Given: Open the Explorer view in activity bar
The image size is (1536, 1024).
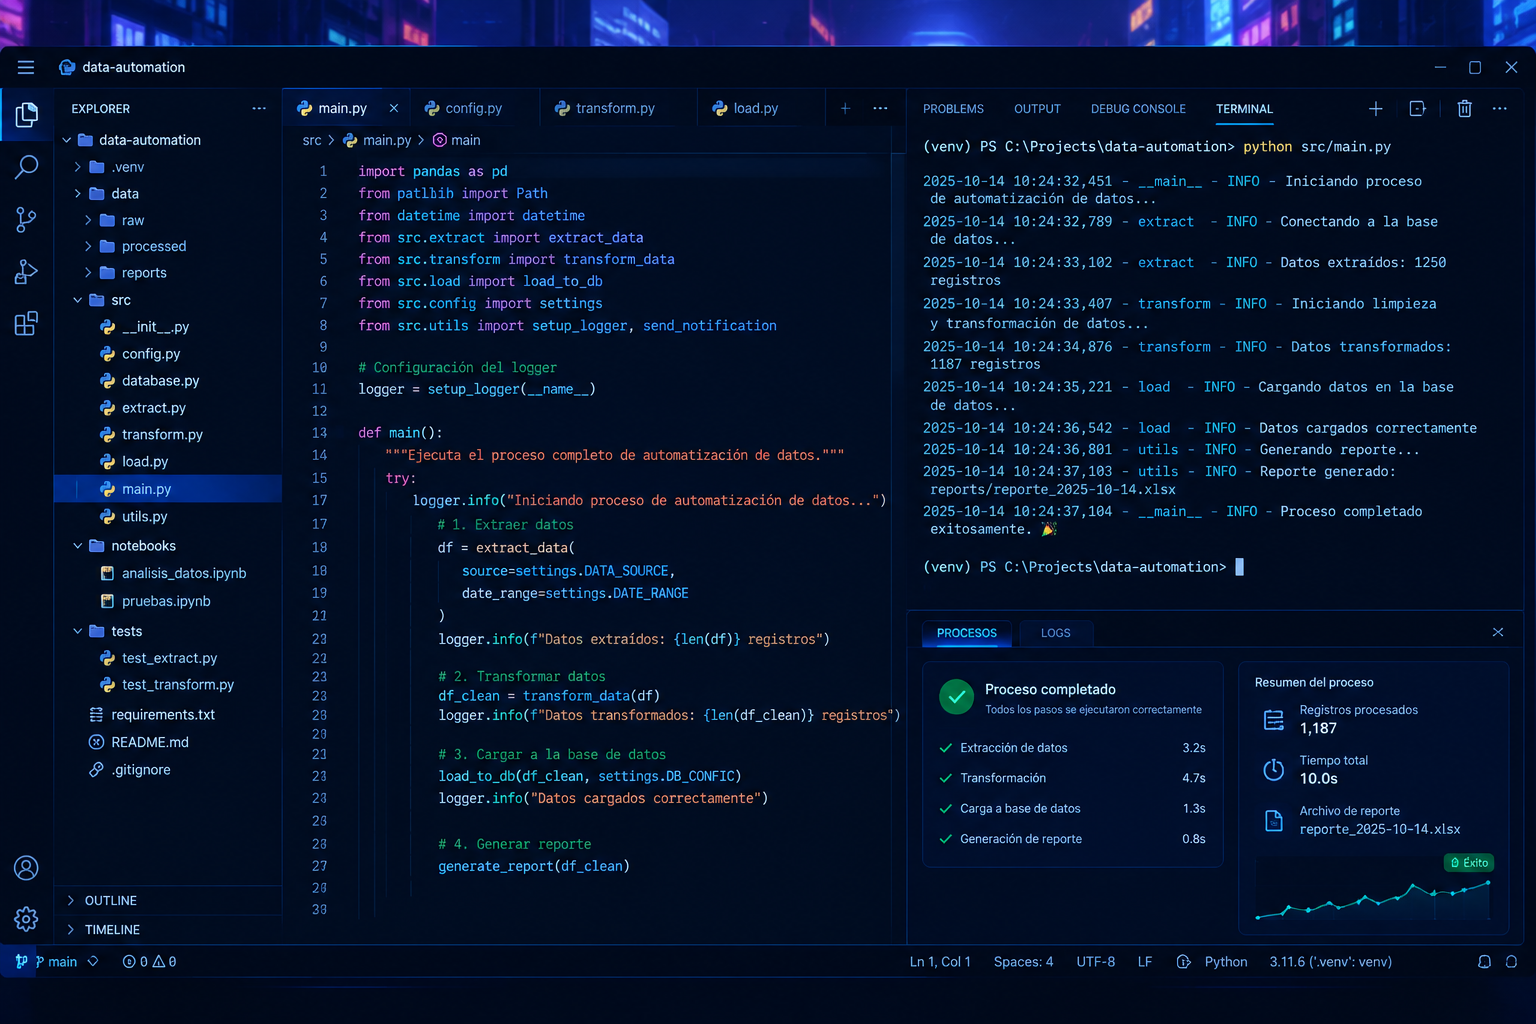Looking at the screenshot, I should (x=27, y=115).
